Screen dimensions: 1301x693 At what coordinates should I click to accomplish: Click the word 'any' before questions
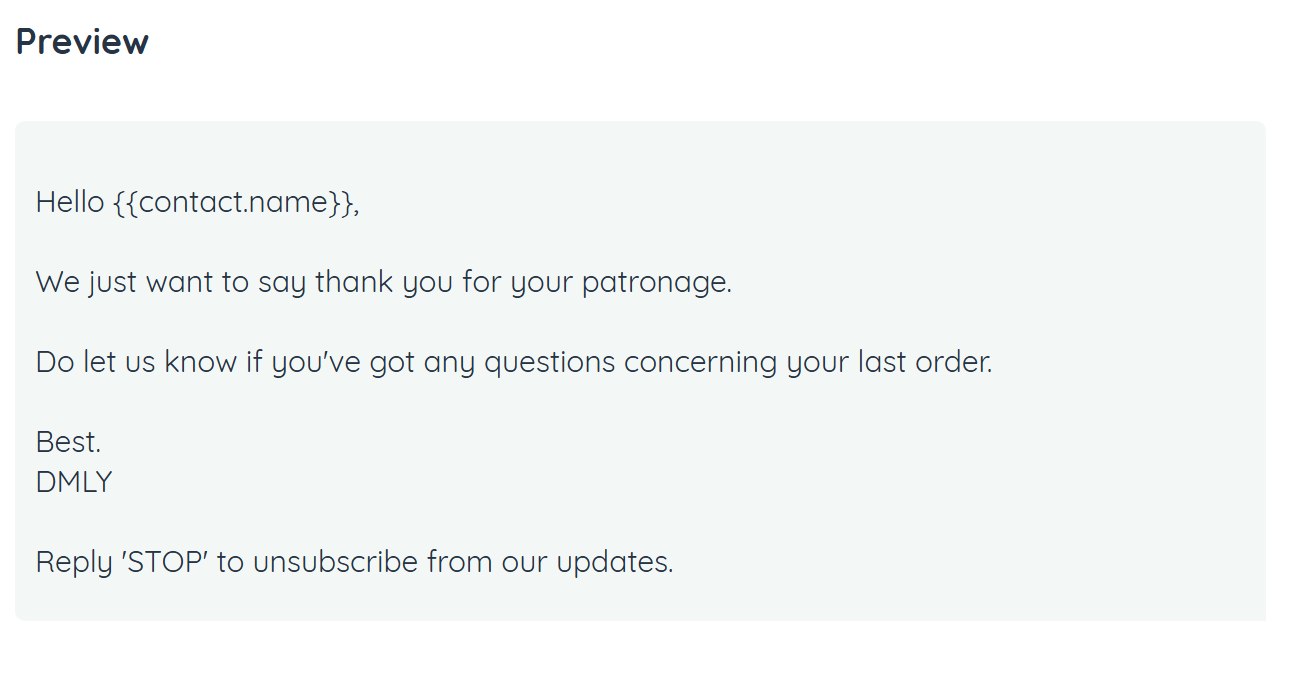pyautogui.click(x=449, y=362)
